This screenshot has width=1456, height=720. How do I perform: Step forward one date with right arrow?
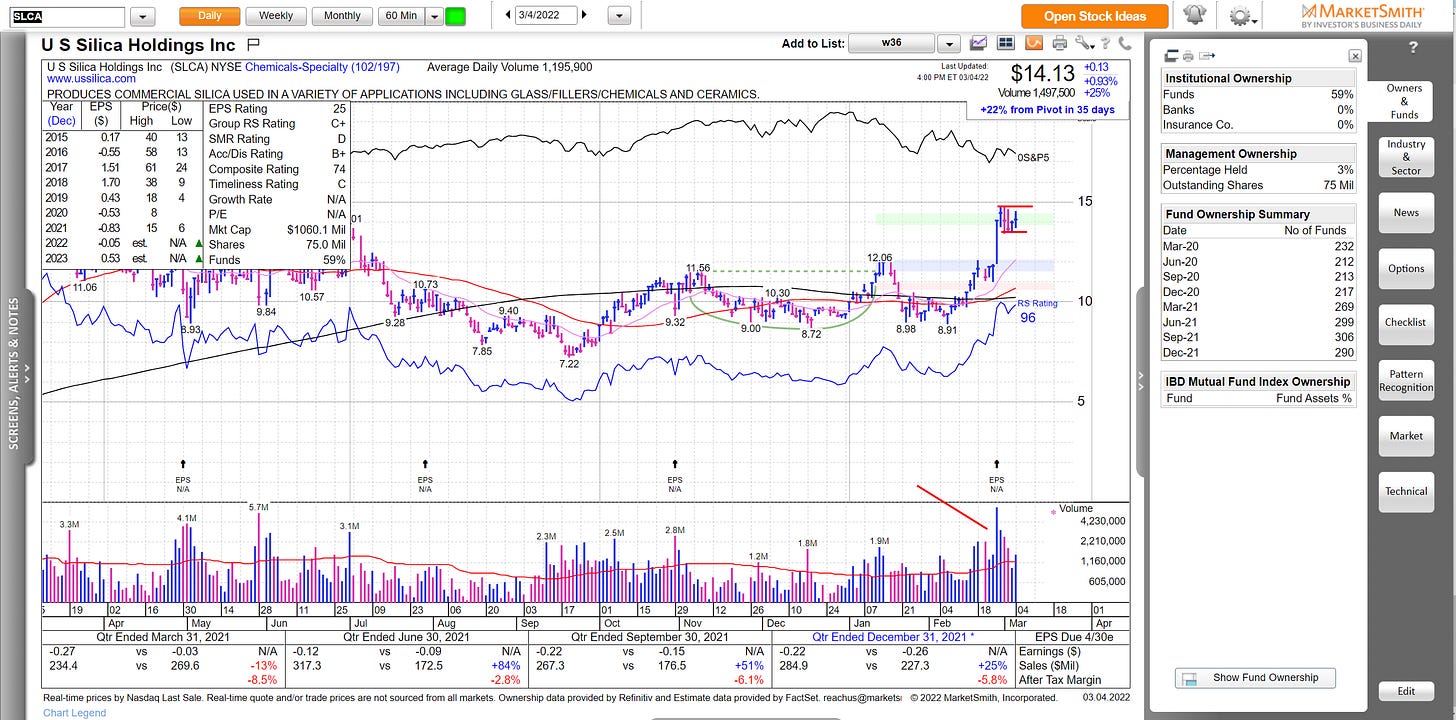click(585, 15)
